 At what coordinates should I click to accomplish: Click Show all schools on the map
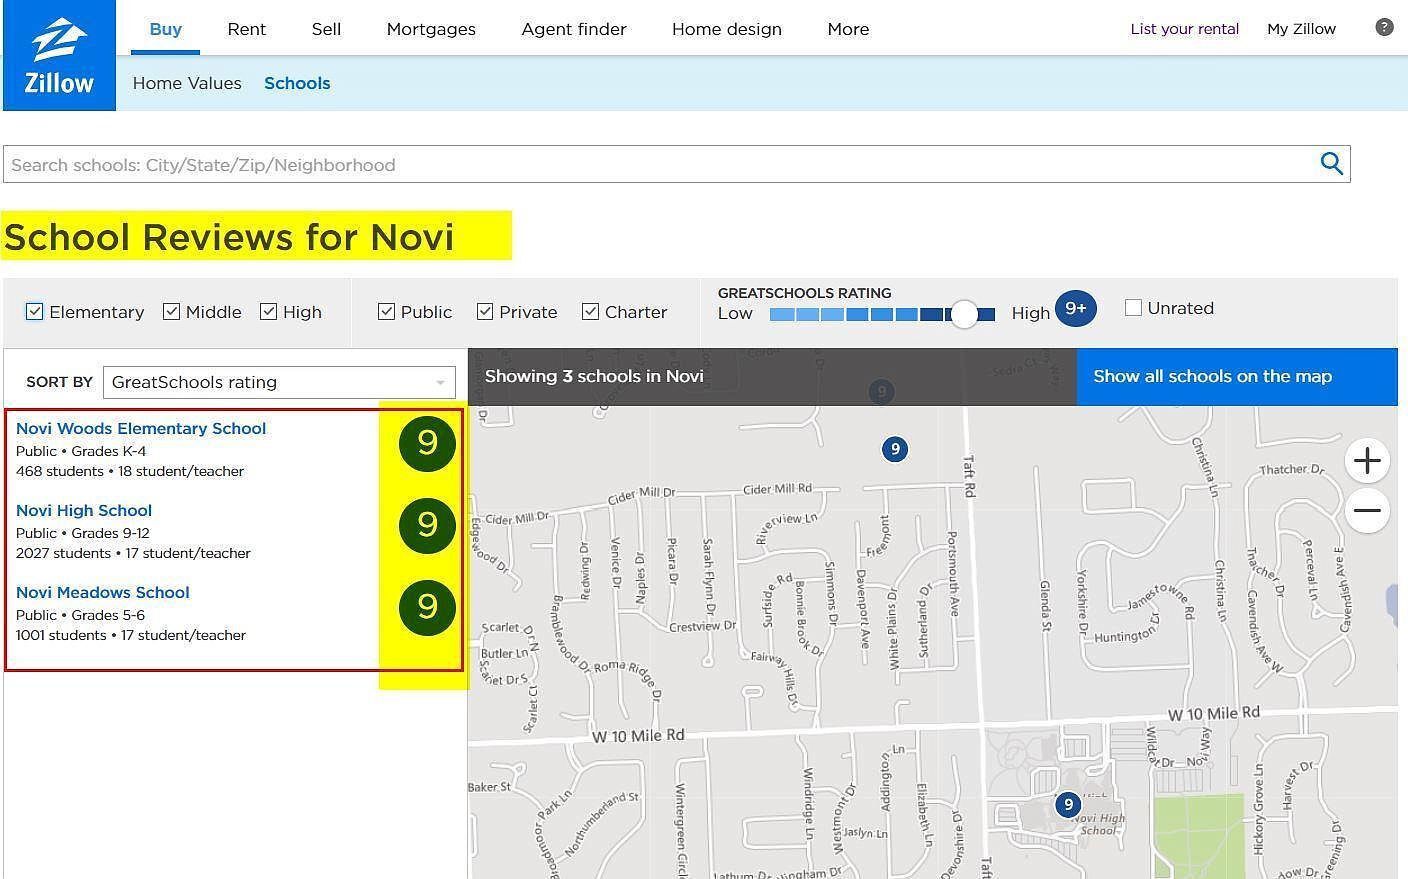(1237, 376)
